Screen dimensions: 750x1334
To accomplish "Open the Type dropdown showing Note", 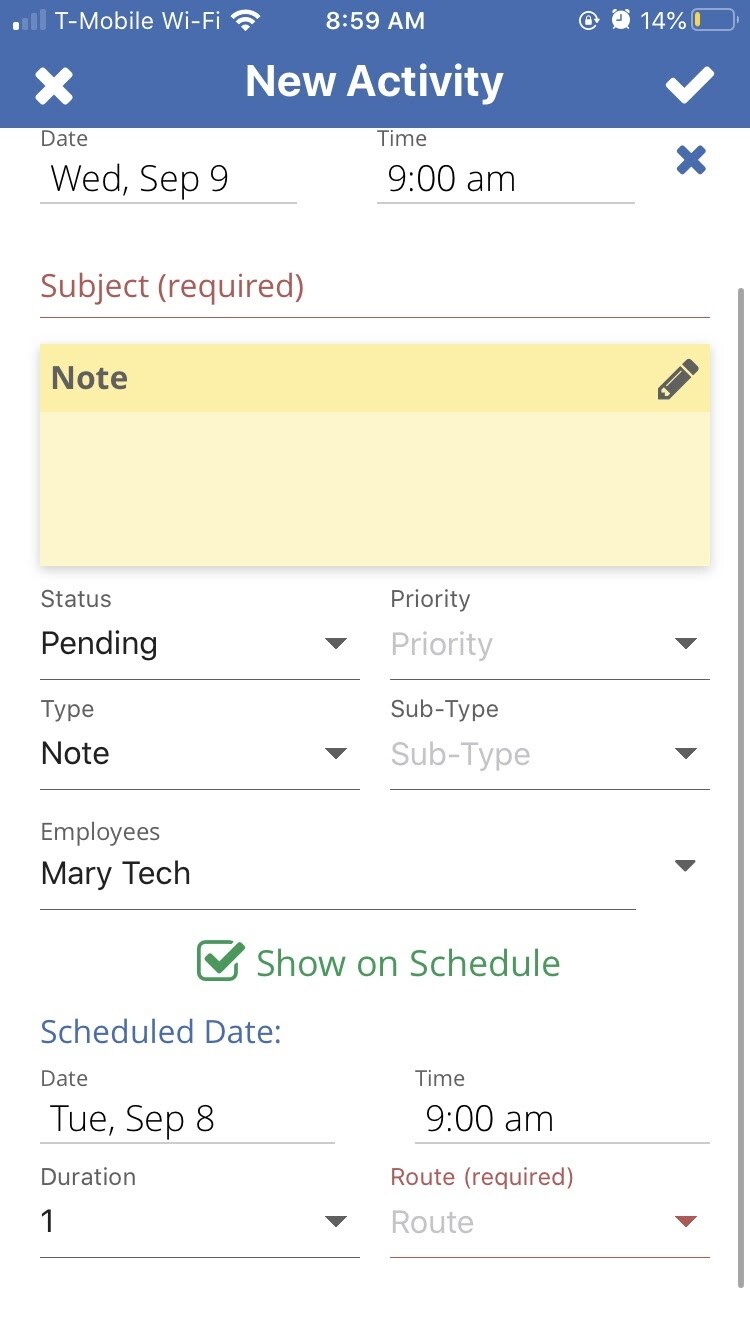I will point(199,754).
